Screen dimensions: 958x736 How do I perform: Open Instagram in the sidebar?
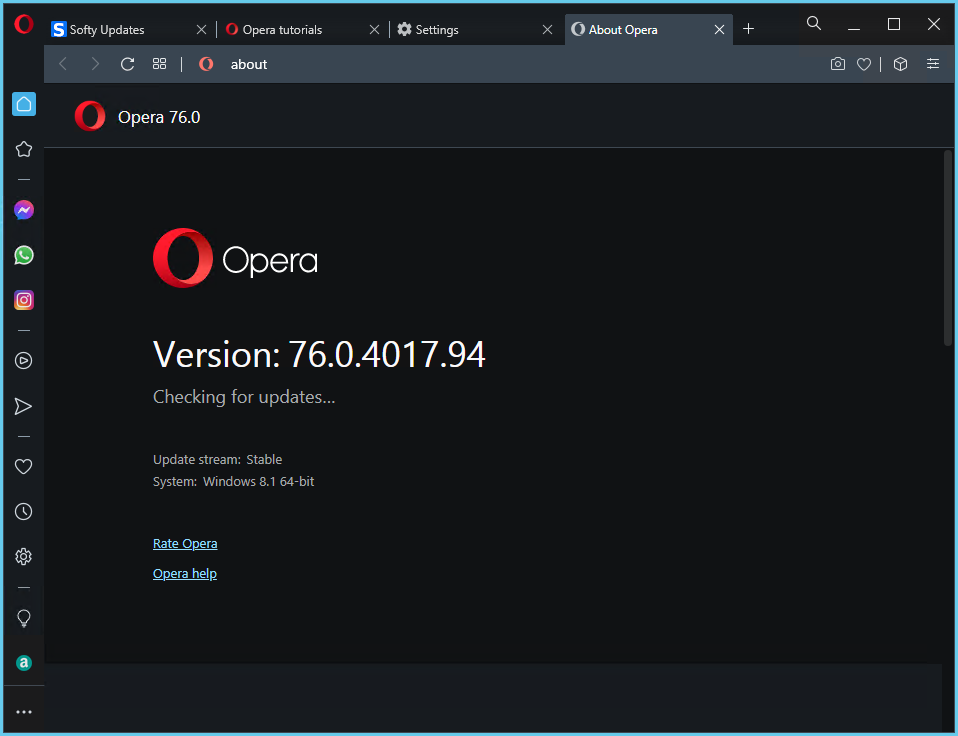pos(24,300)
